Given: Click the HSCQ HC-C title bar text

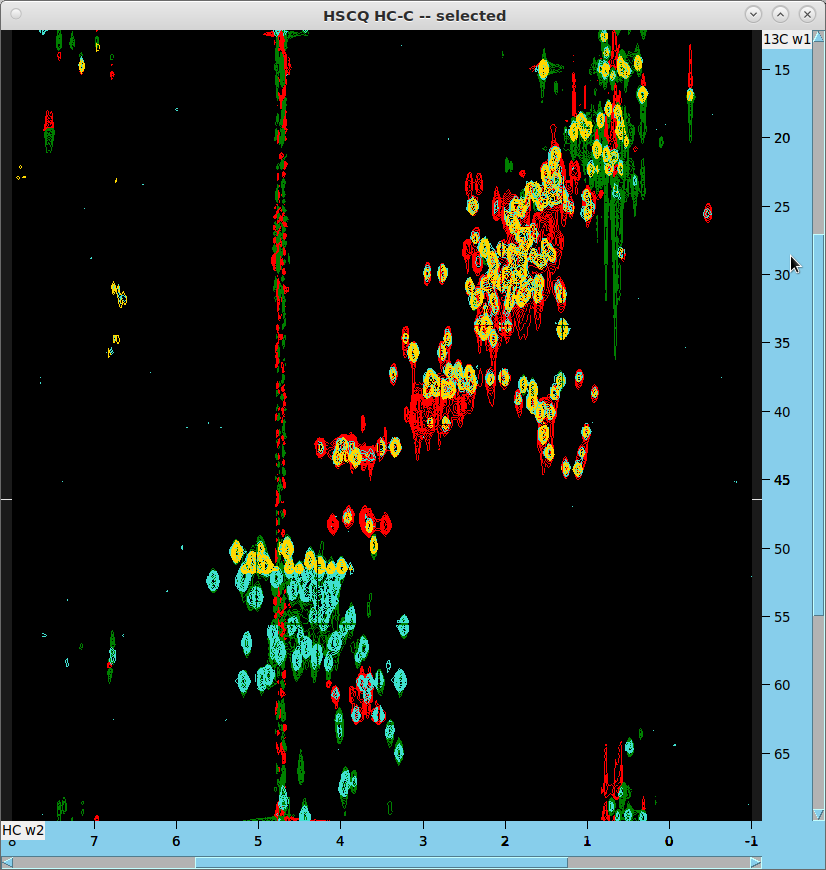Looking at the screenshot, I should point(414,15).
